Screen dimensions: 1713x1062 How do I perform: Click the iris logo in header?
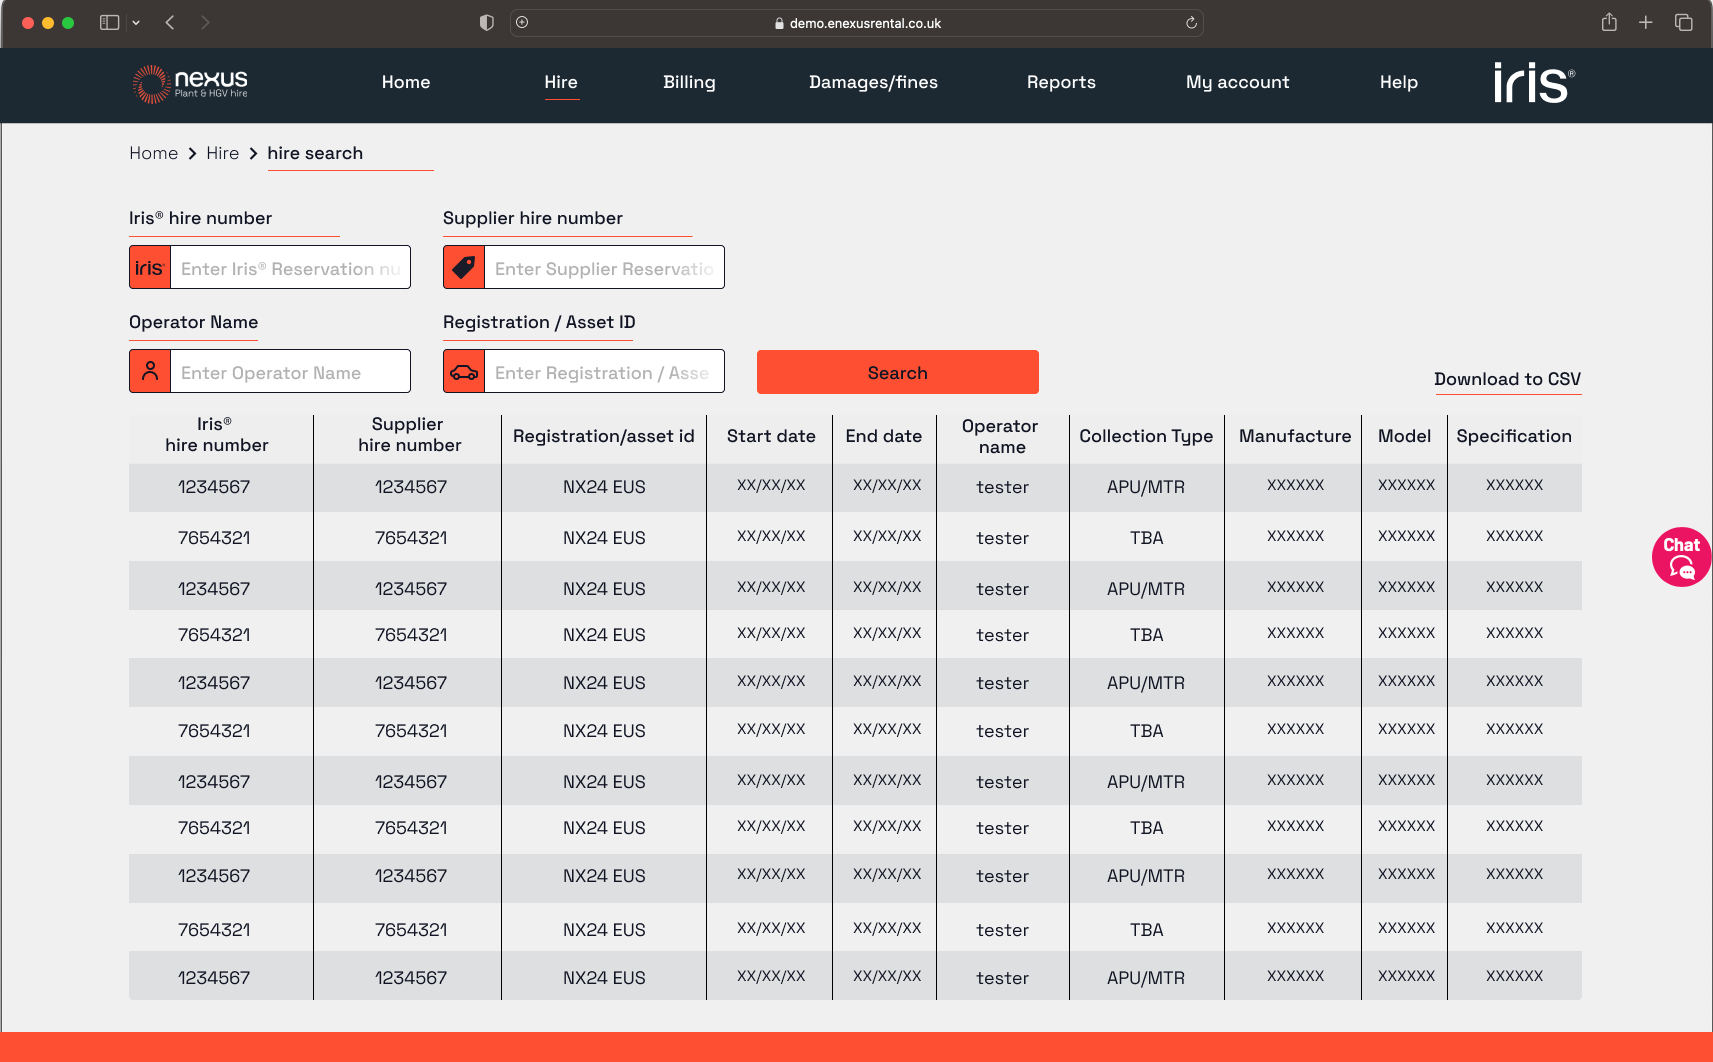click(1534, 83)
